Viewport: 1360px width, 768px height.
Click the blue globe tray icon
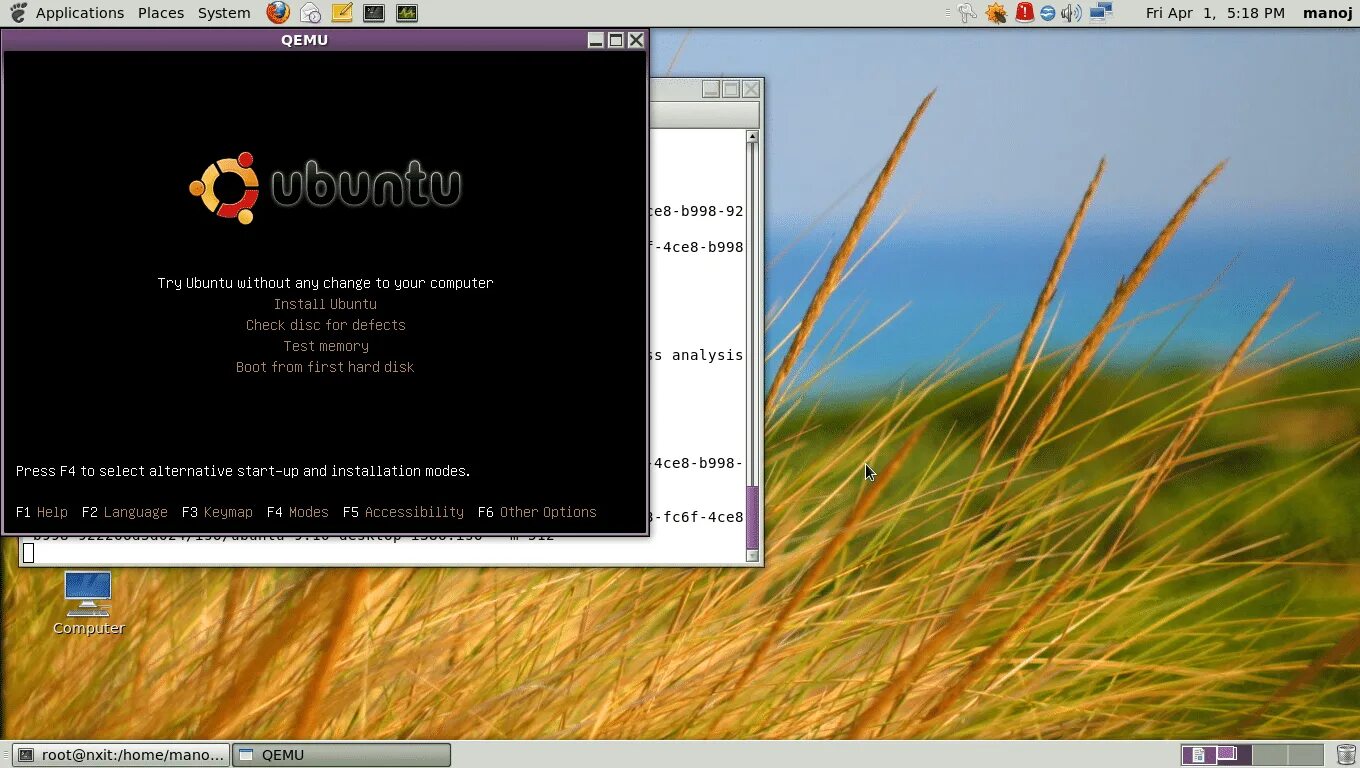pos(1047,13)
